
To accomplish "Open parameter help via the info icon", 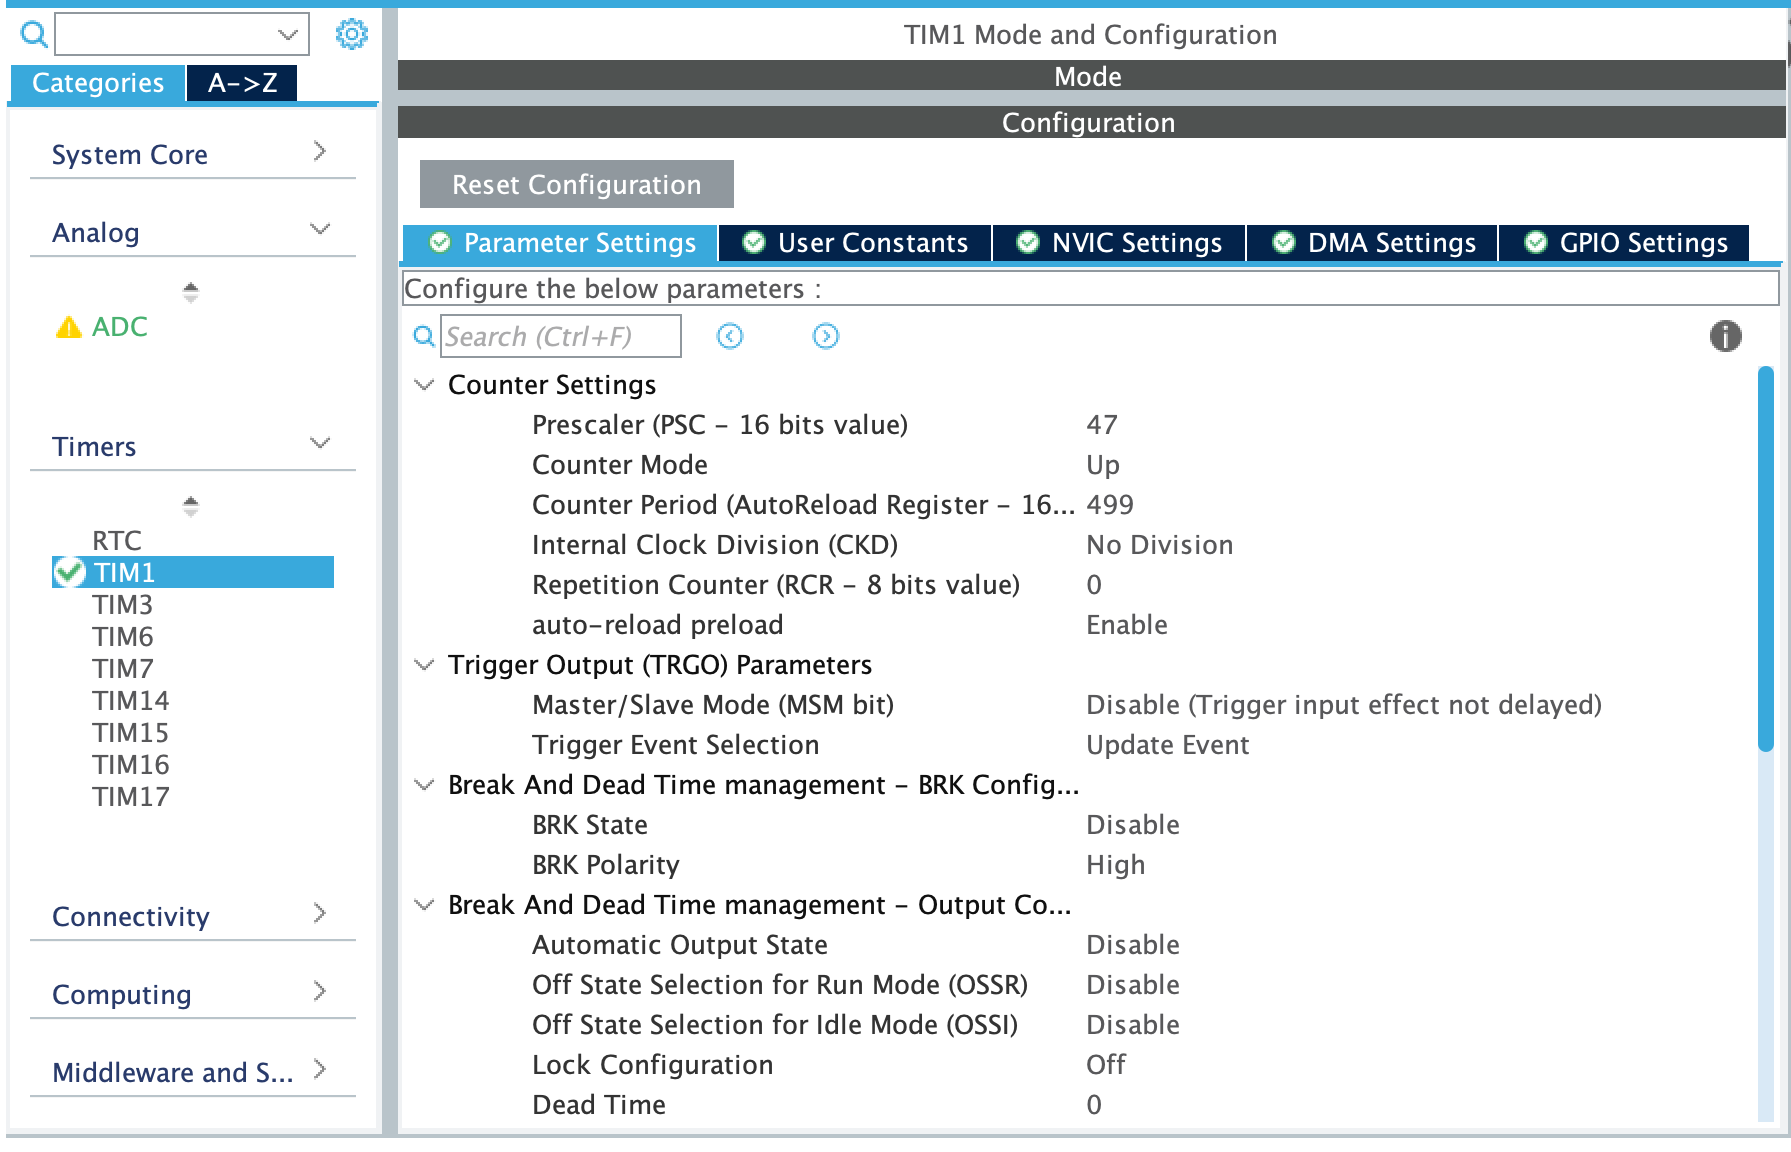I will pyautogui.click(x=1724, y=337).
